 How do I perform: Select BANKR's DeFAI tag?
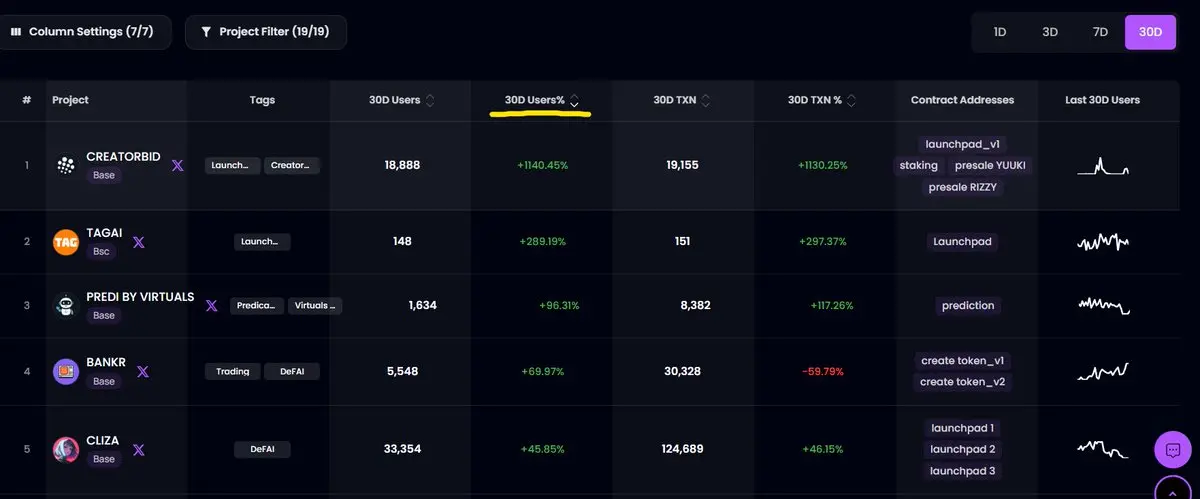tap(292, 371)
